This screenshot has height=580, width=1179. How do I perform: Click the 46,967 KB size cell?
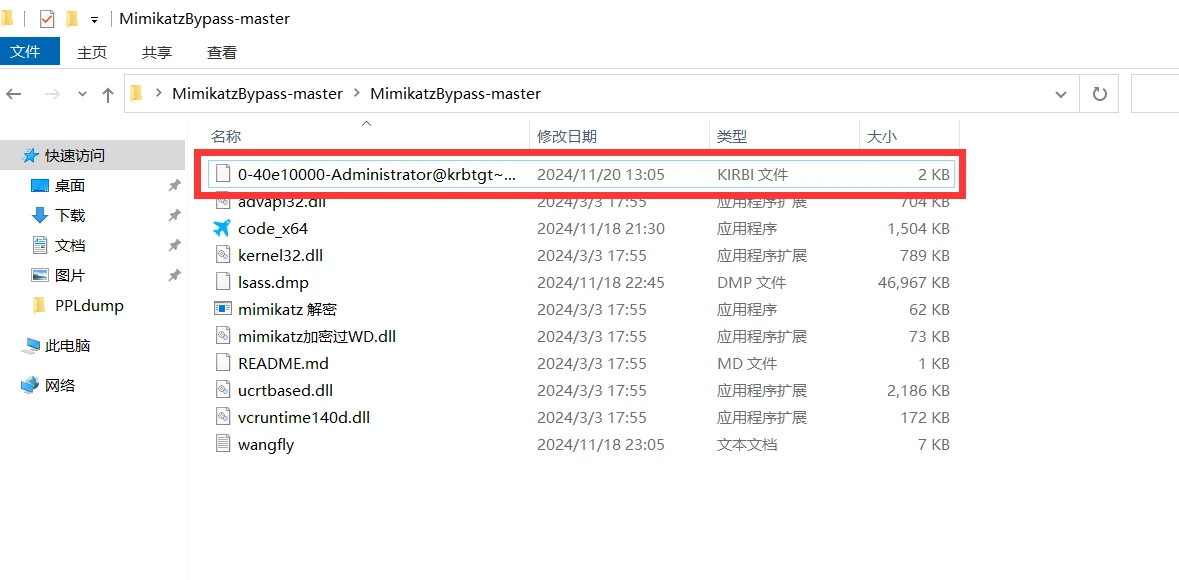914,283
